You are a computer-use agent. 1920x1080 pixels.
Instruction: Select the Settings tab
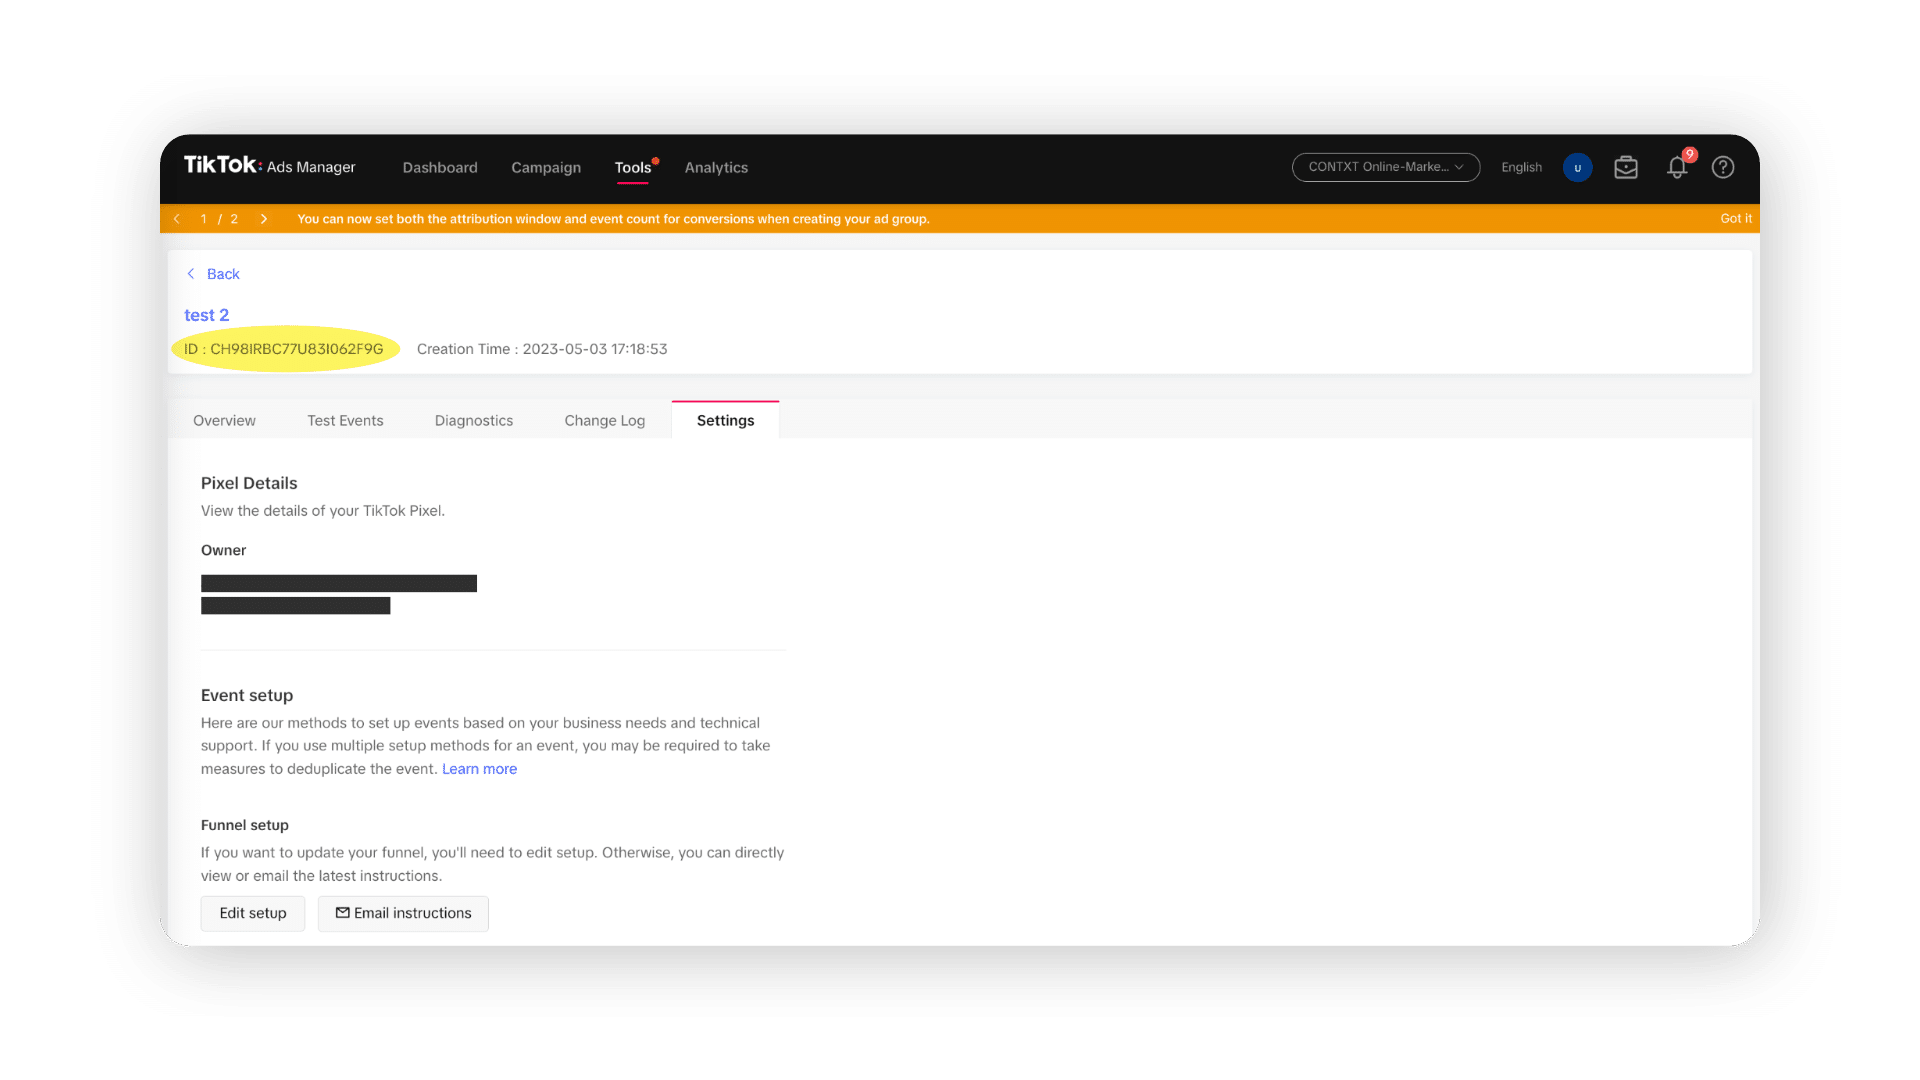tap(726, 421)
